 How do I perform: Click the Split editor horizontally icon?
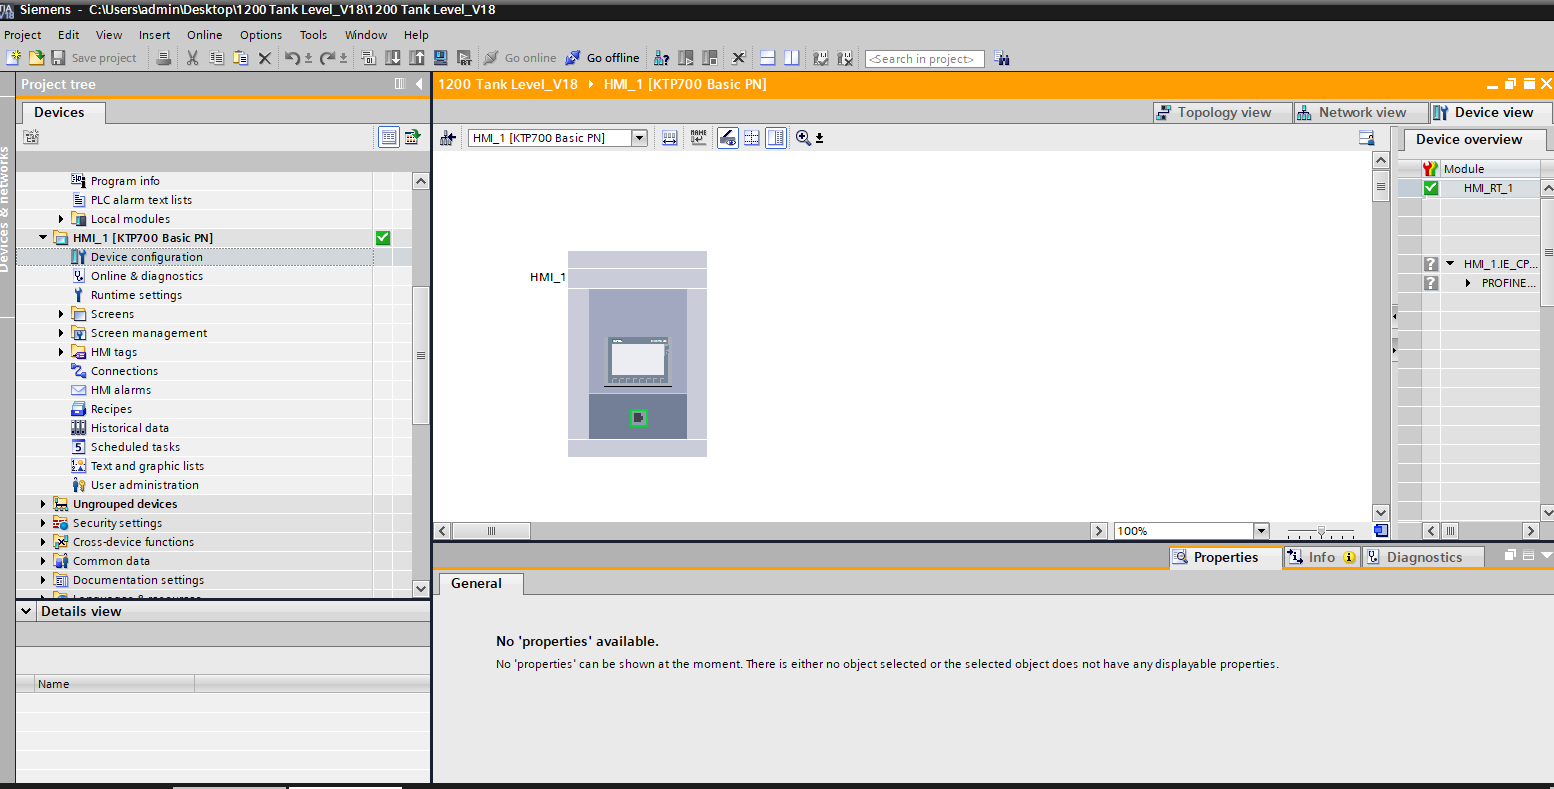pos(768,58)
